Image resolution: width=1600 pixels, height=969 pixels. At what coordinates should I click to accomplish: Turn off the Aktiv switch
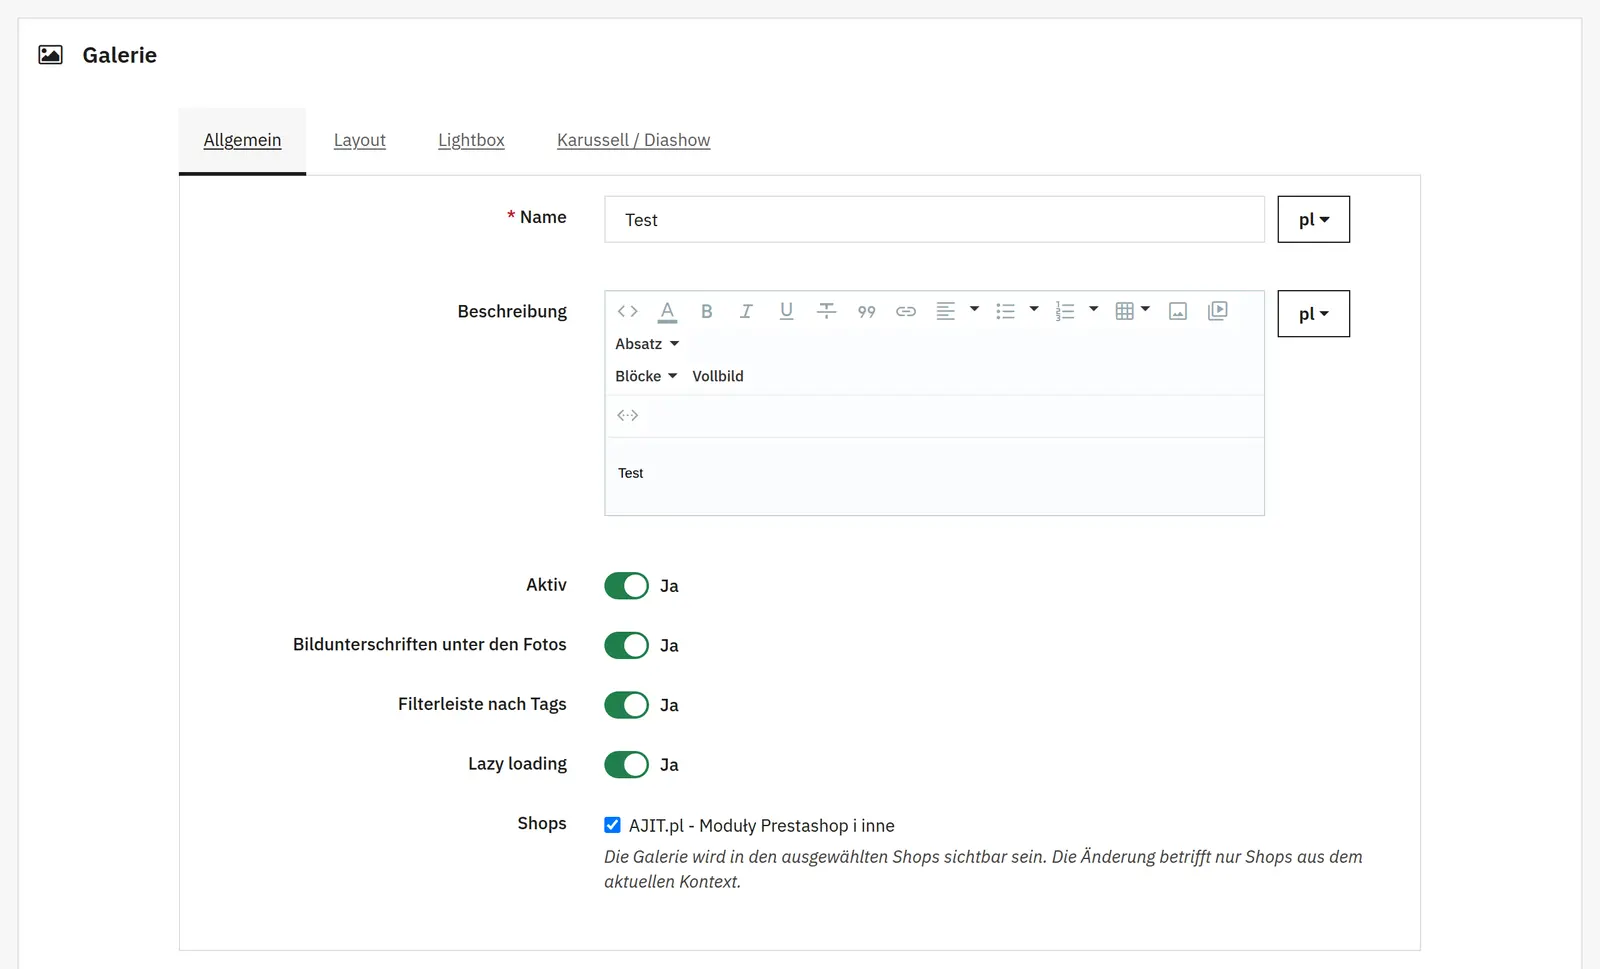point(627,586)
